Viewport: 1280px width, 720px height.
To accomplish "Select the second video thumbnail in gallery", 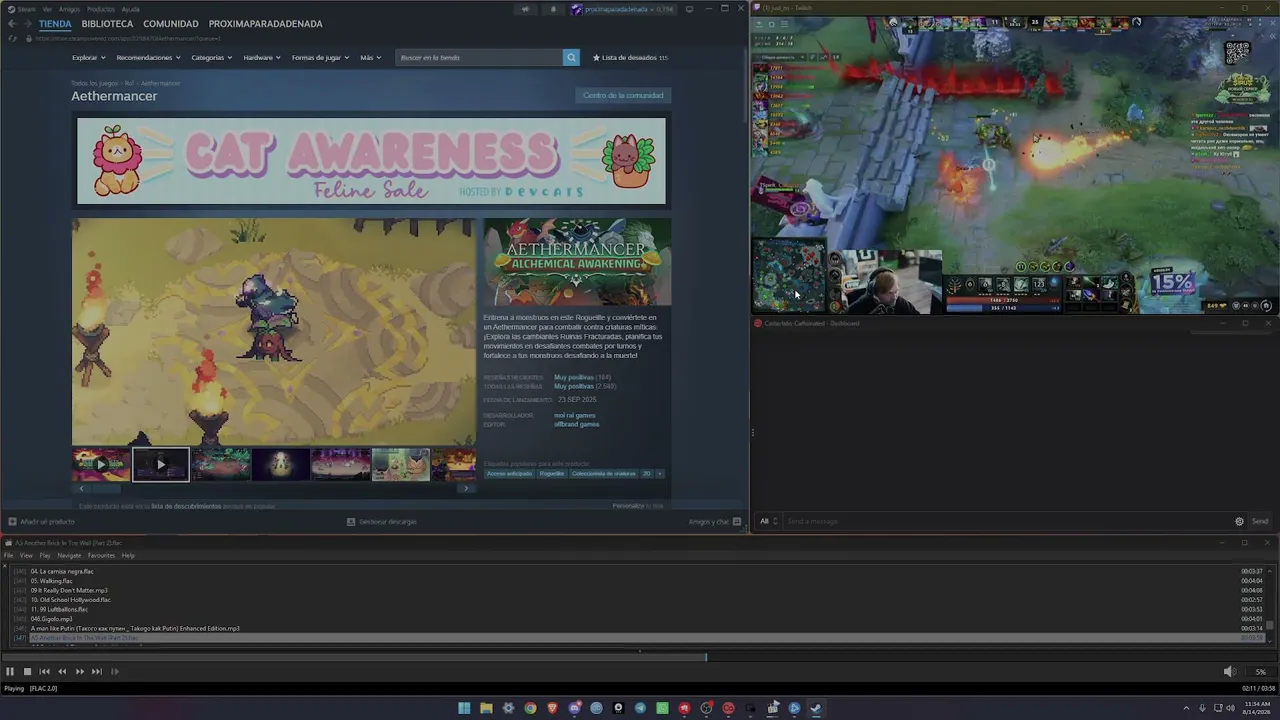I will click(x=161, y=464).
